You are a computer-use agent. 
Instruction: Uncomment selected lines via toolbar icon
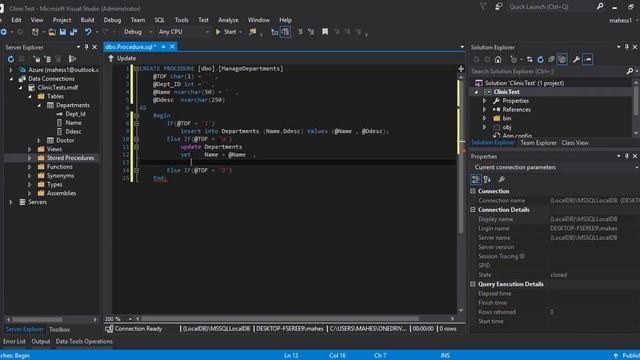[x=311, y=32]
